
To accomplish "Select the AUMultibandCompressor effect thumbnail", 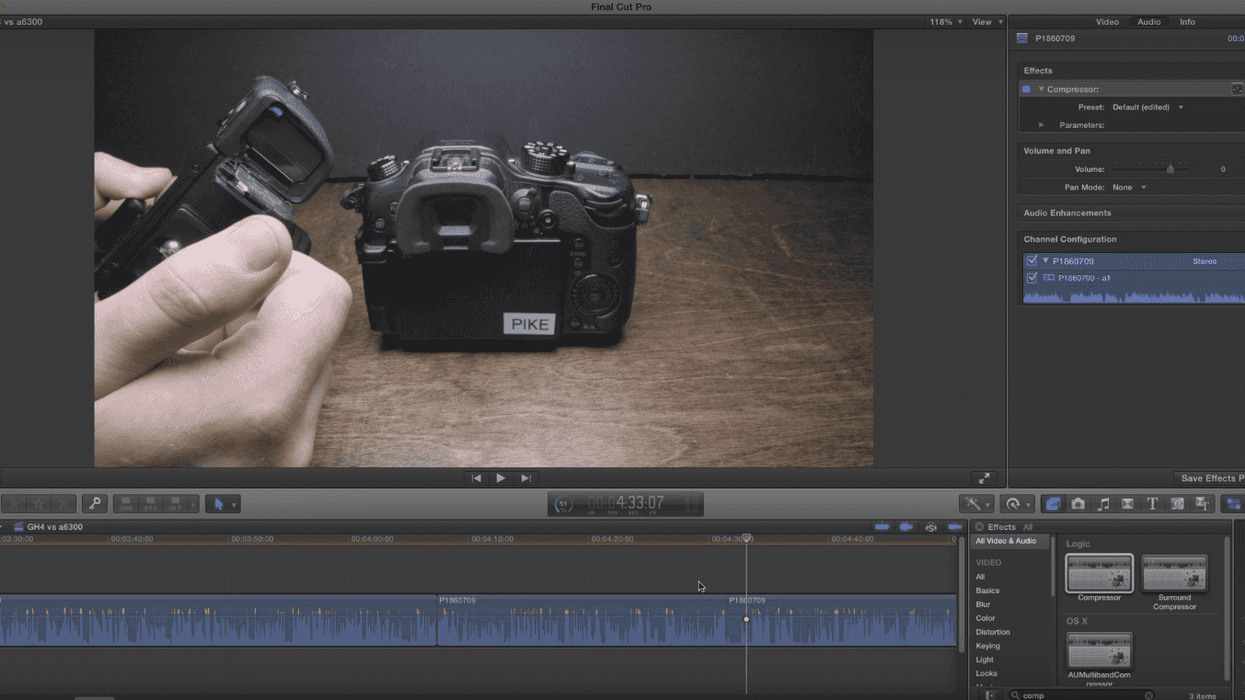I will (1099, 651).
